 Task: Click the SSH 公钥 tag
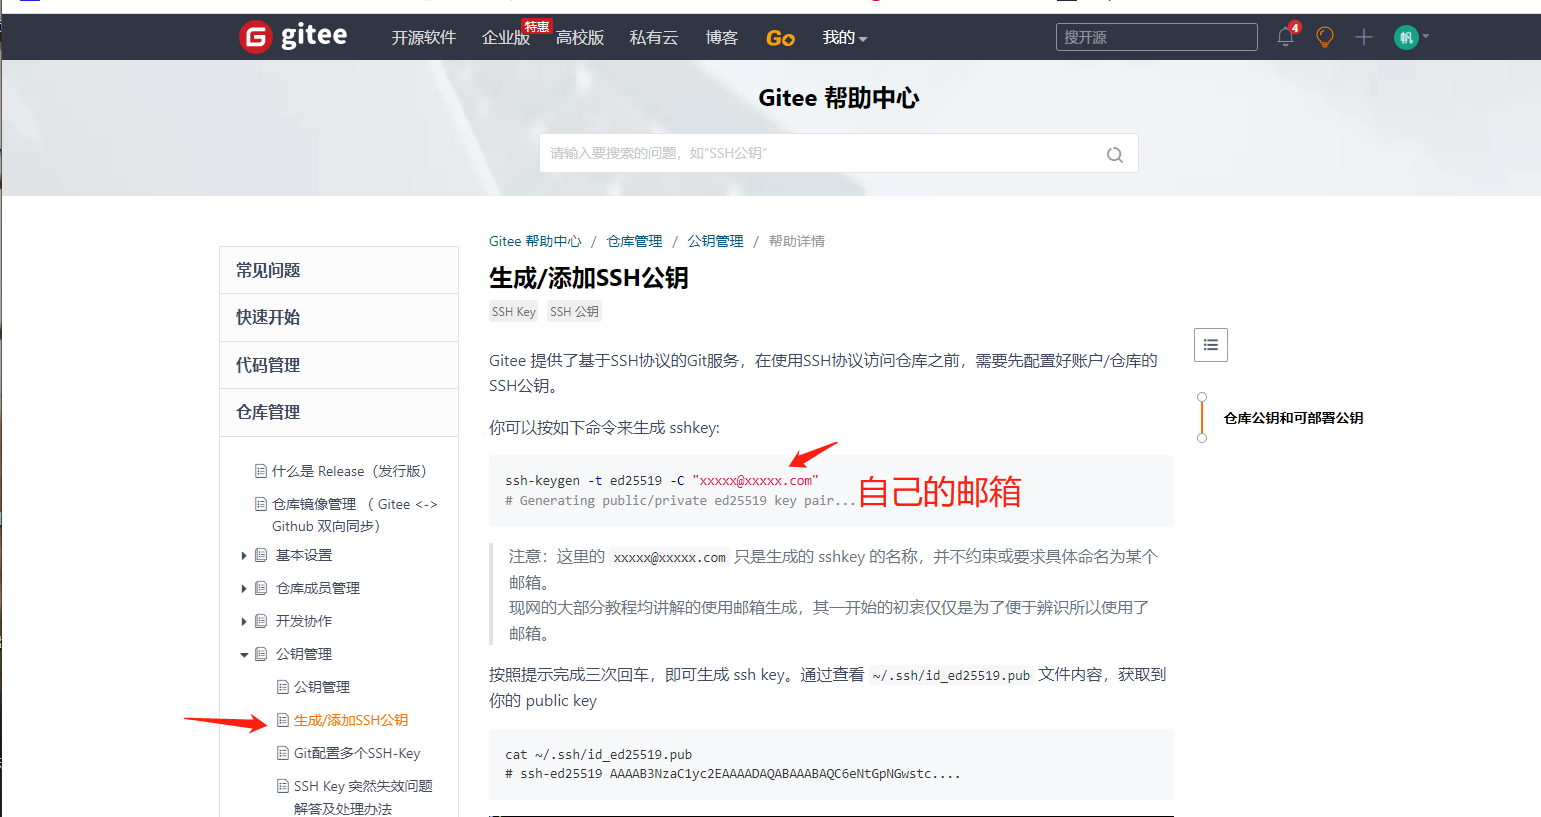tap(574, 312)
